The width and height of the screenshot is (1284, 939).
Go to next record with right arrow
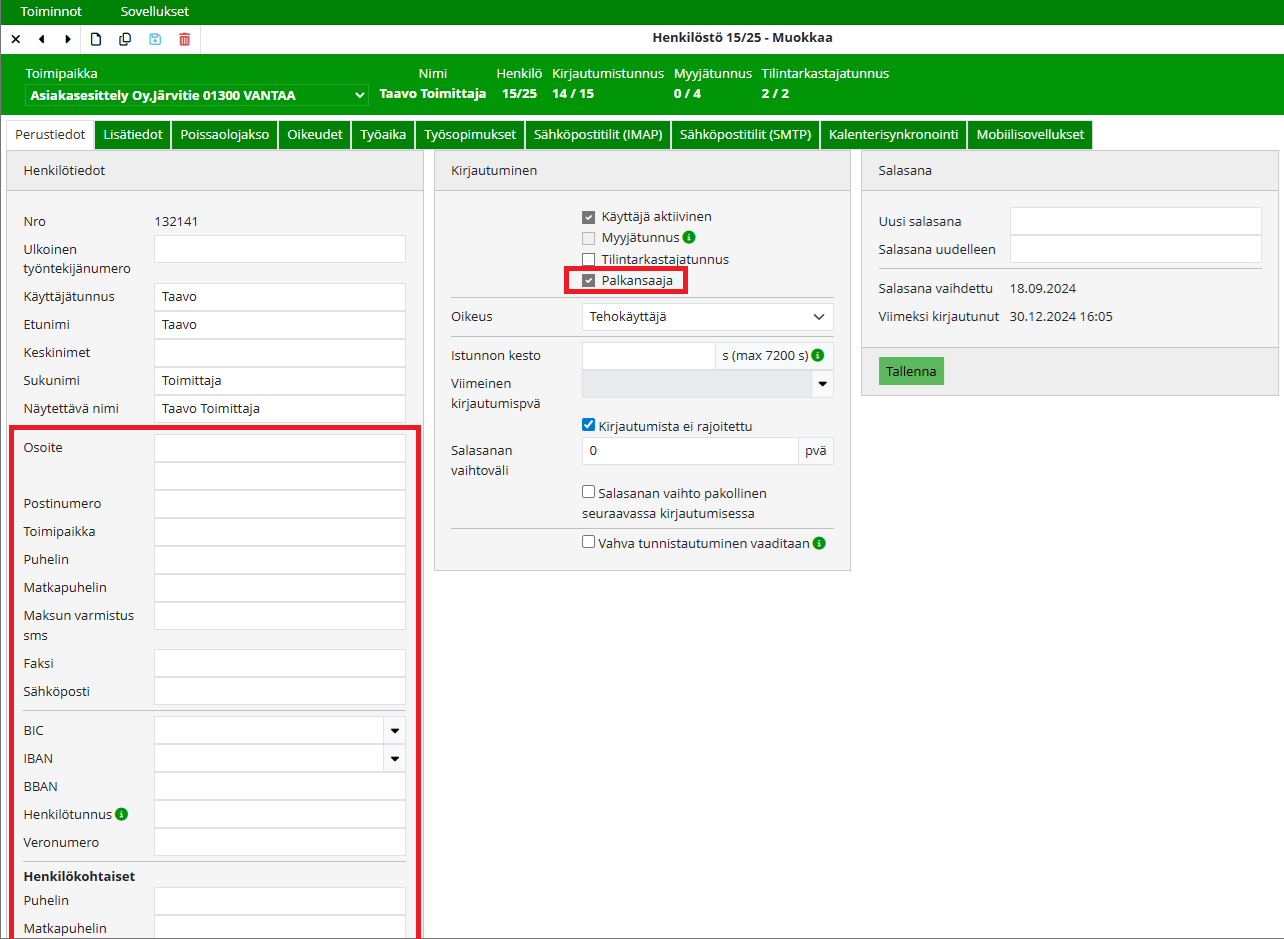coord(68,39)
